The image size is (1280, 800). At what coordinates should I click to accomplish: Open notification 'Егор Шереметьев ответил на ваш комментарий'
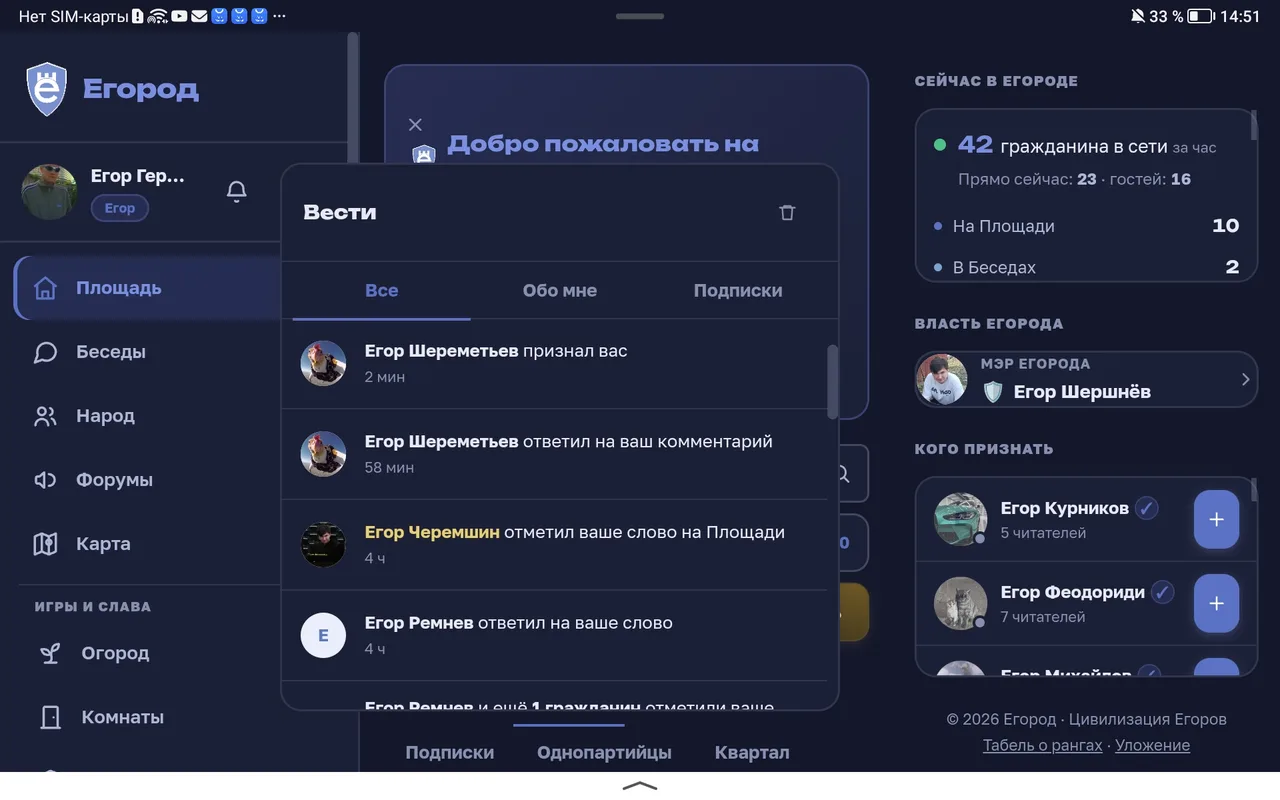pos(555,454)
